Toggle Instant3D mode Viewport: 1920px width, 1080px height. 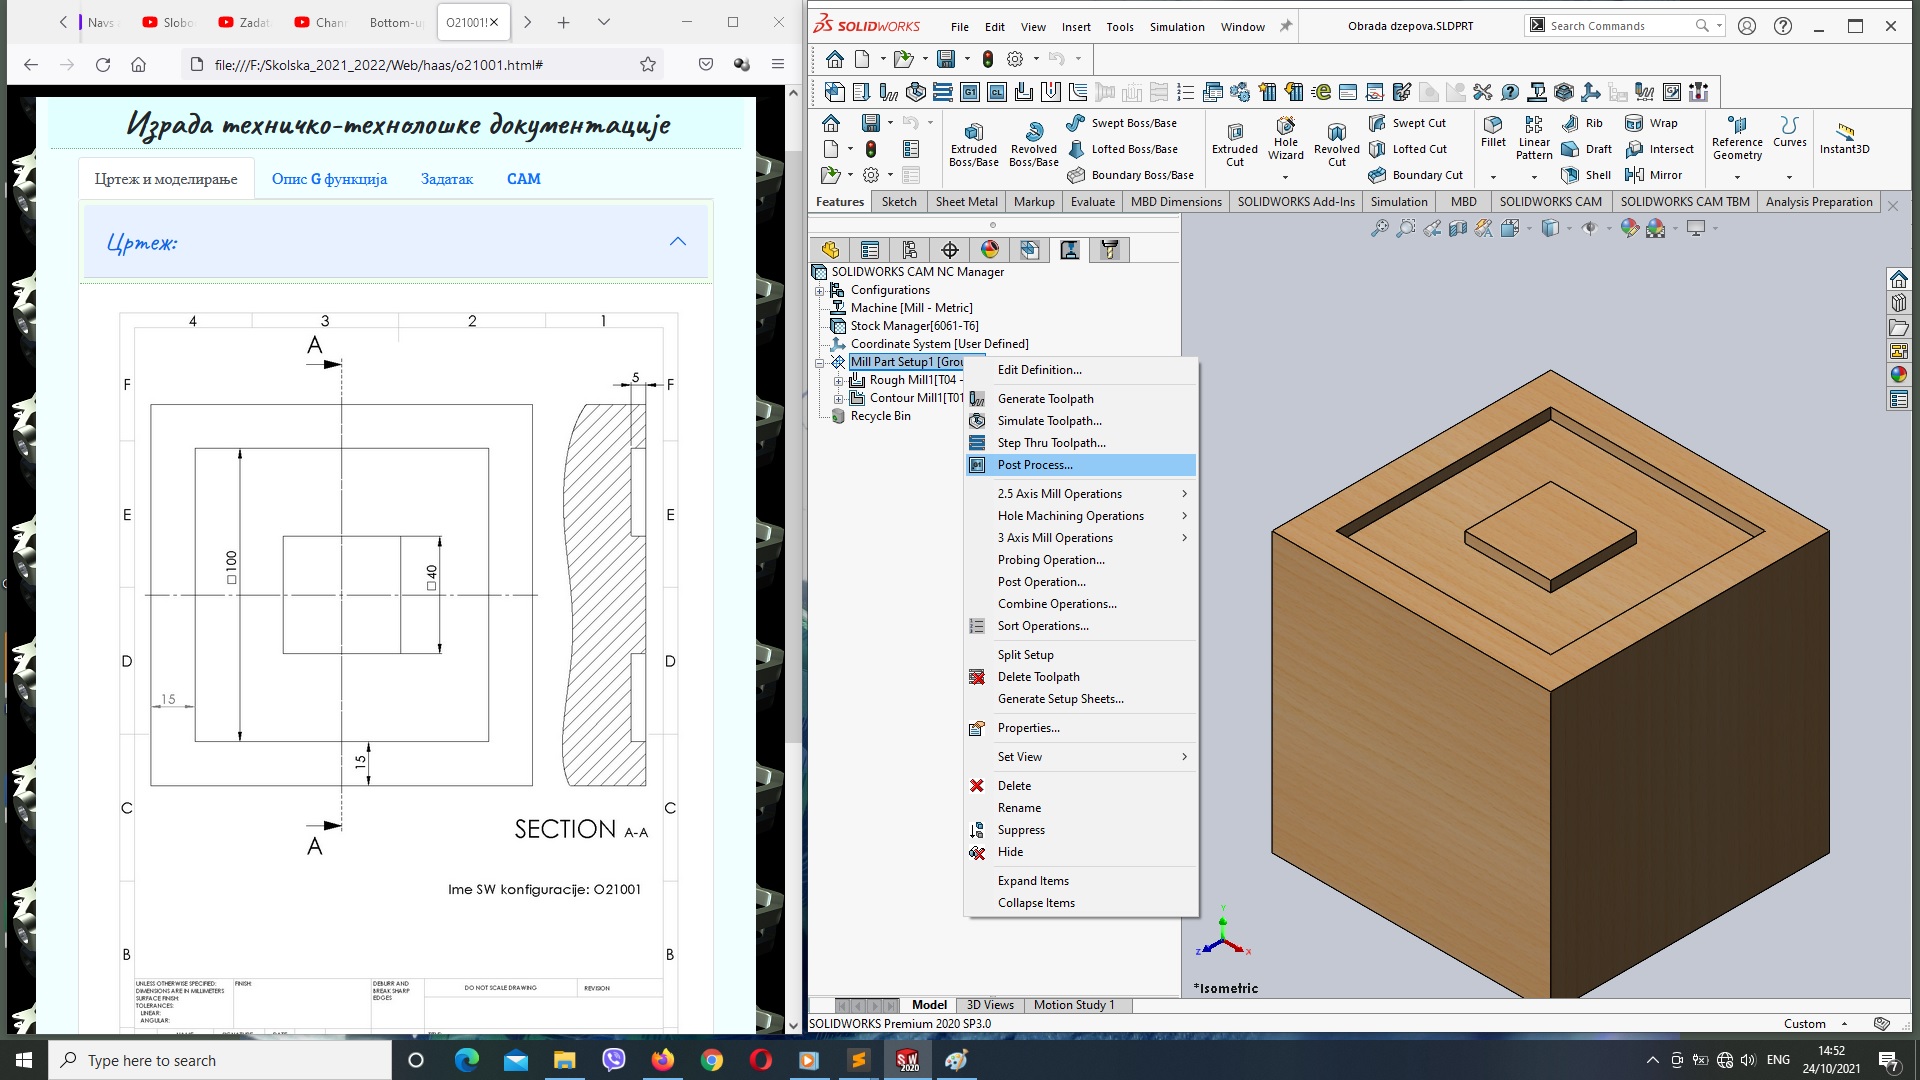[x=1844, y=138]
